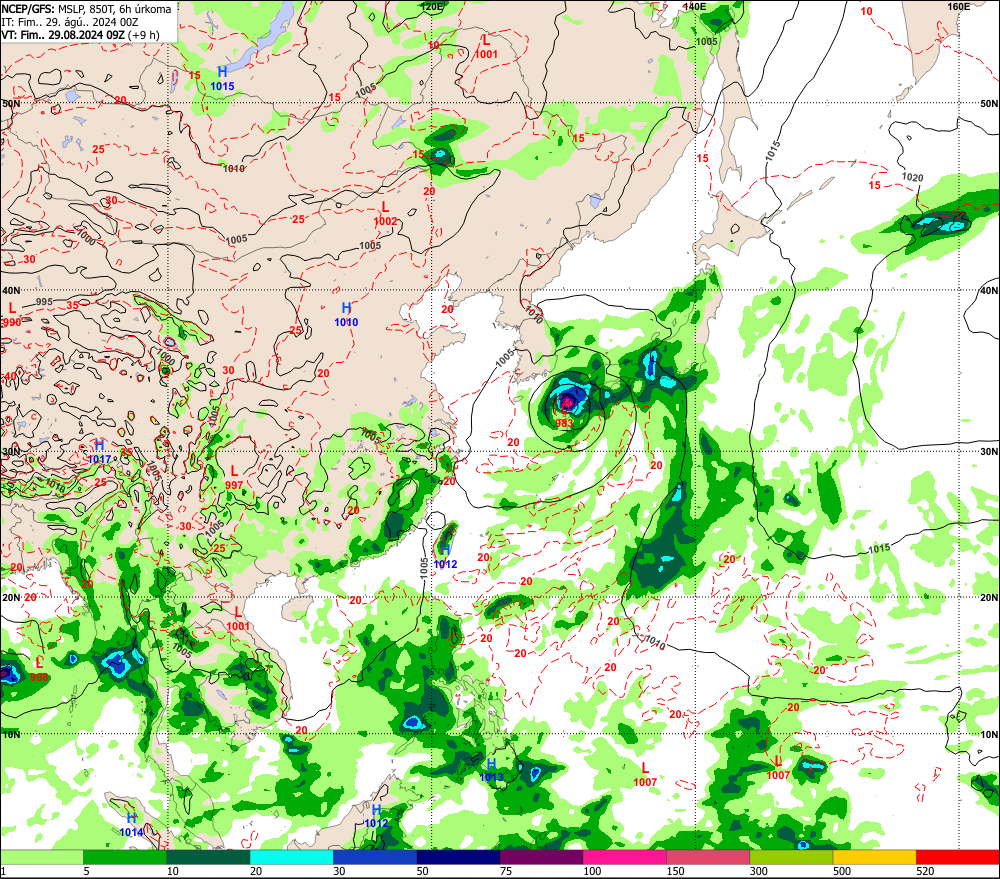Select the H 1013 high-pressure marker
This screenshot has width=1000, height=879.
click(x=491, y=770)
